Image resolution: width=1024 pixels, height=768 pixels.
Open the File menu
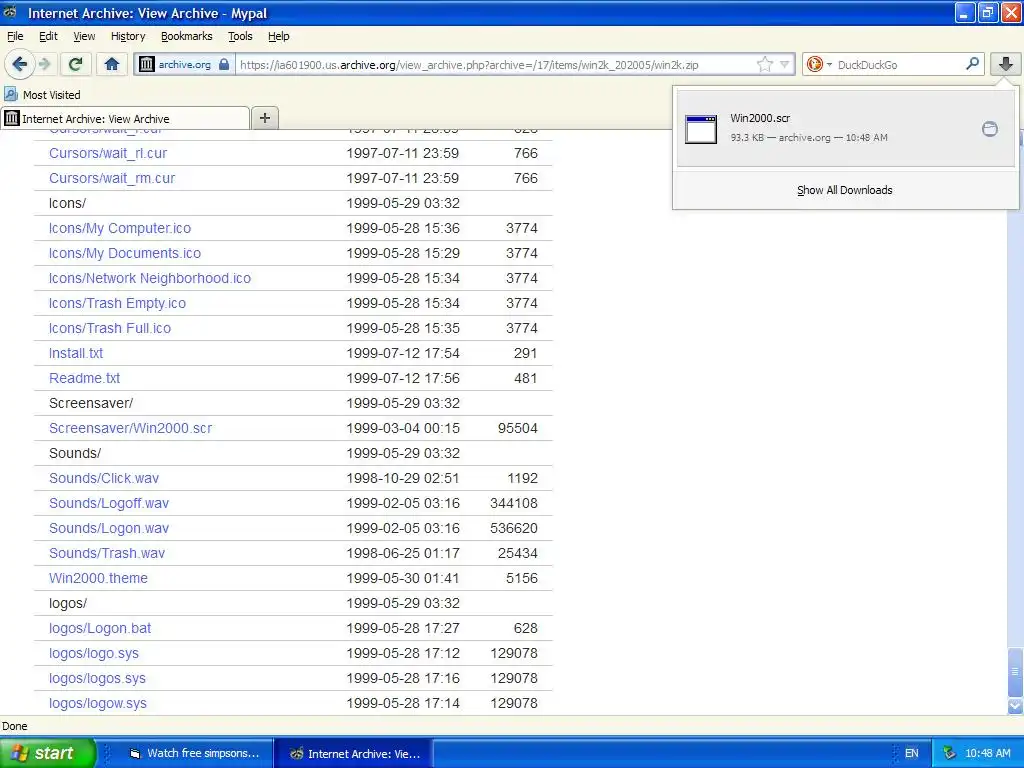(15, 36)
